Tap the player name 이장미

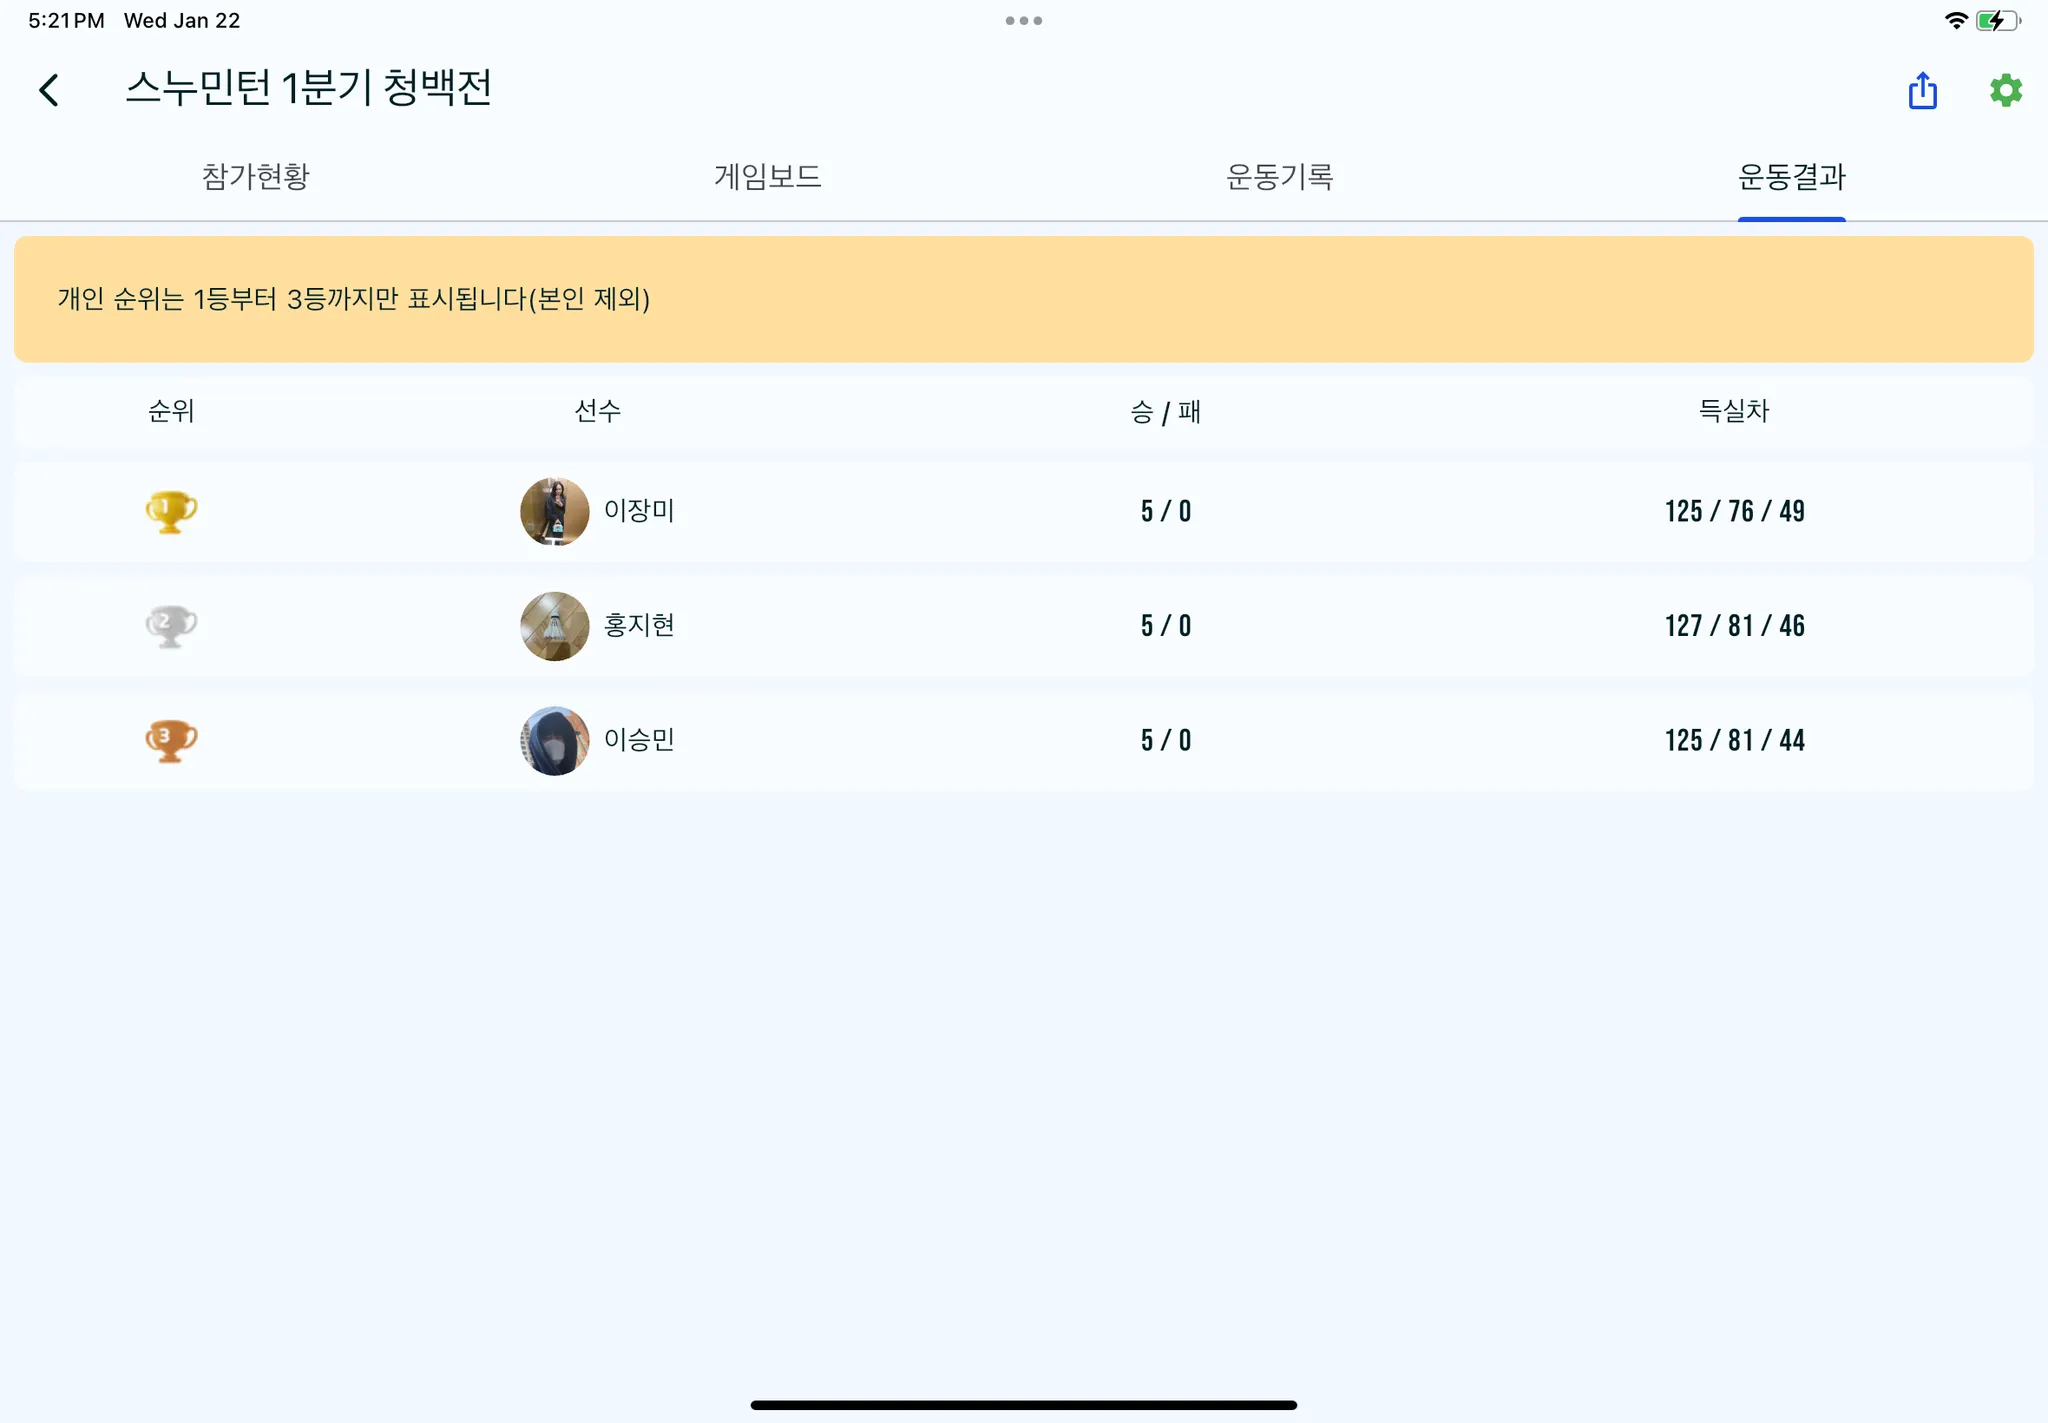[639, 511]
